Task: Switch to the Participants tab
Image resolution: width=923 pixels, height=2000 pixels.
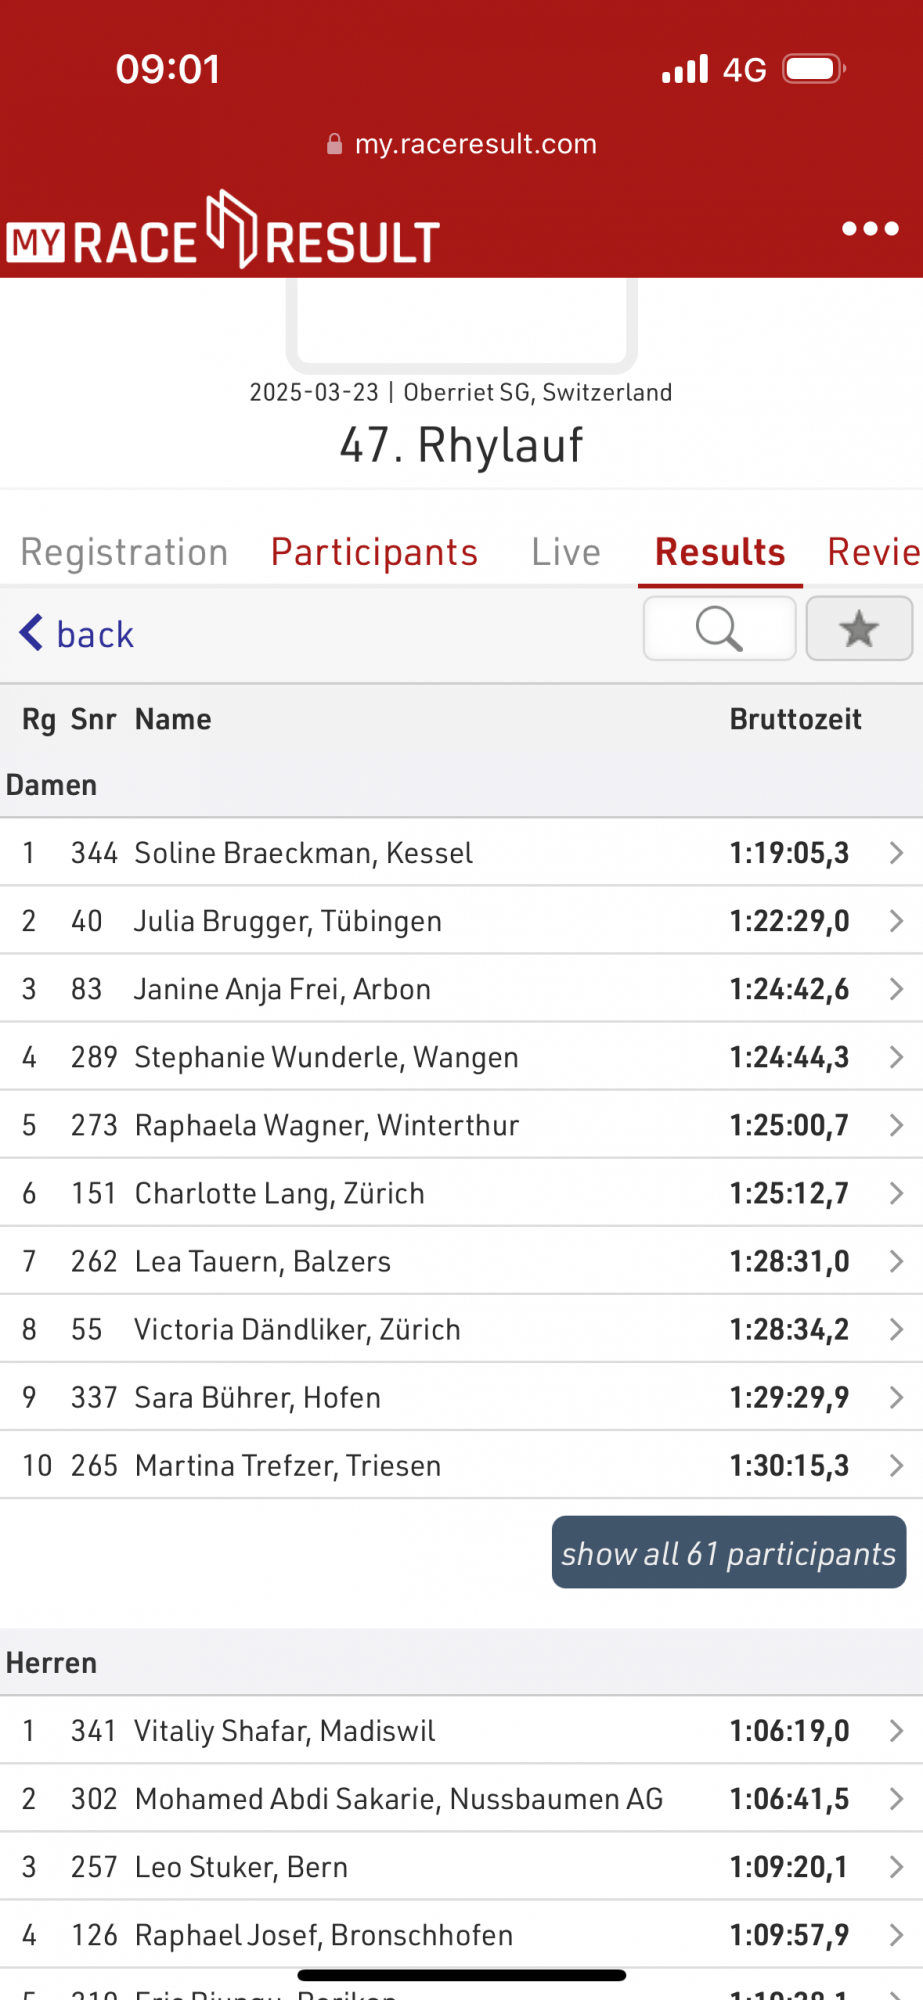Action: [374, 552]
